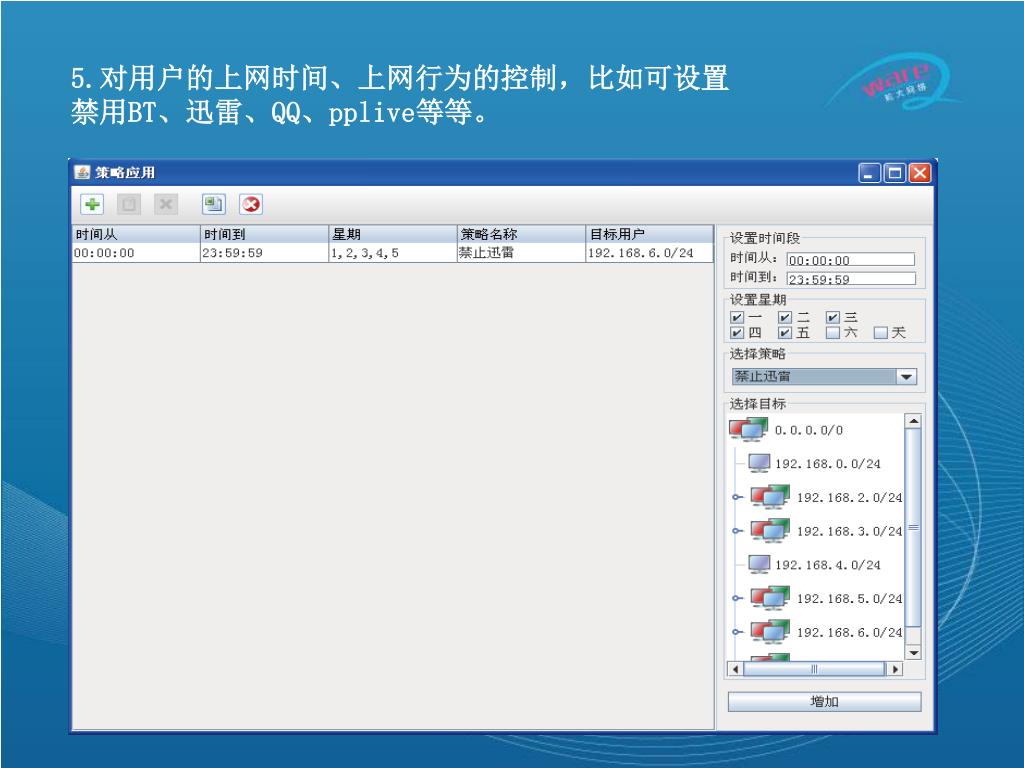Select 192.168.5.0/24 label in target tree
Screen dimensions: 1024x768
tap(849, 598)
